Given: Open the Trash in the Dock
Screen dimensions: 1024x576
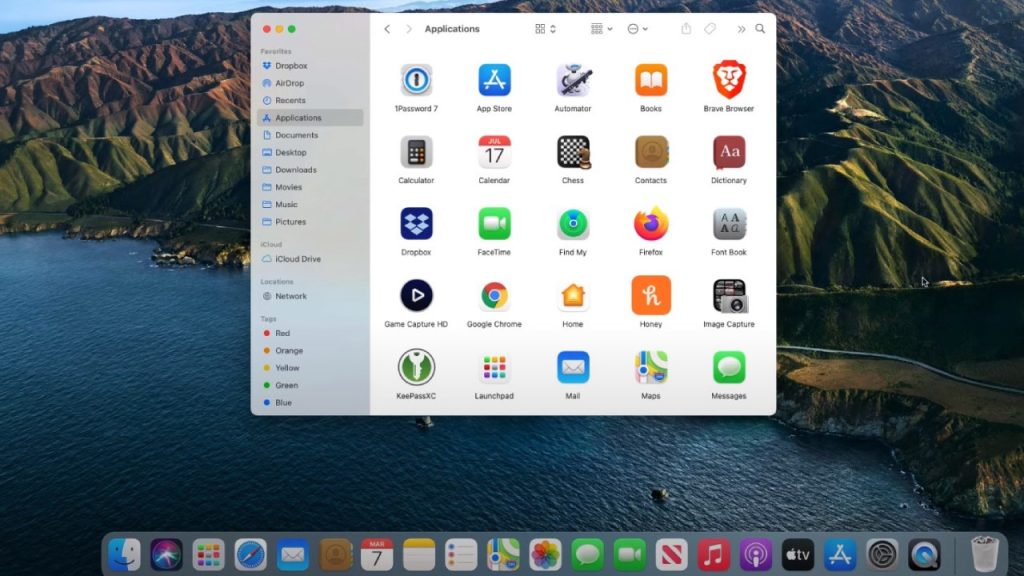Looking at the screenshot, I should click(984, 554).
